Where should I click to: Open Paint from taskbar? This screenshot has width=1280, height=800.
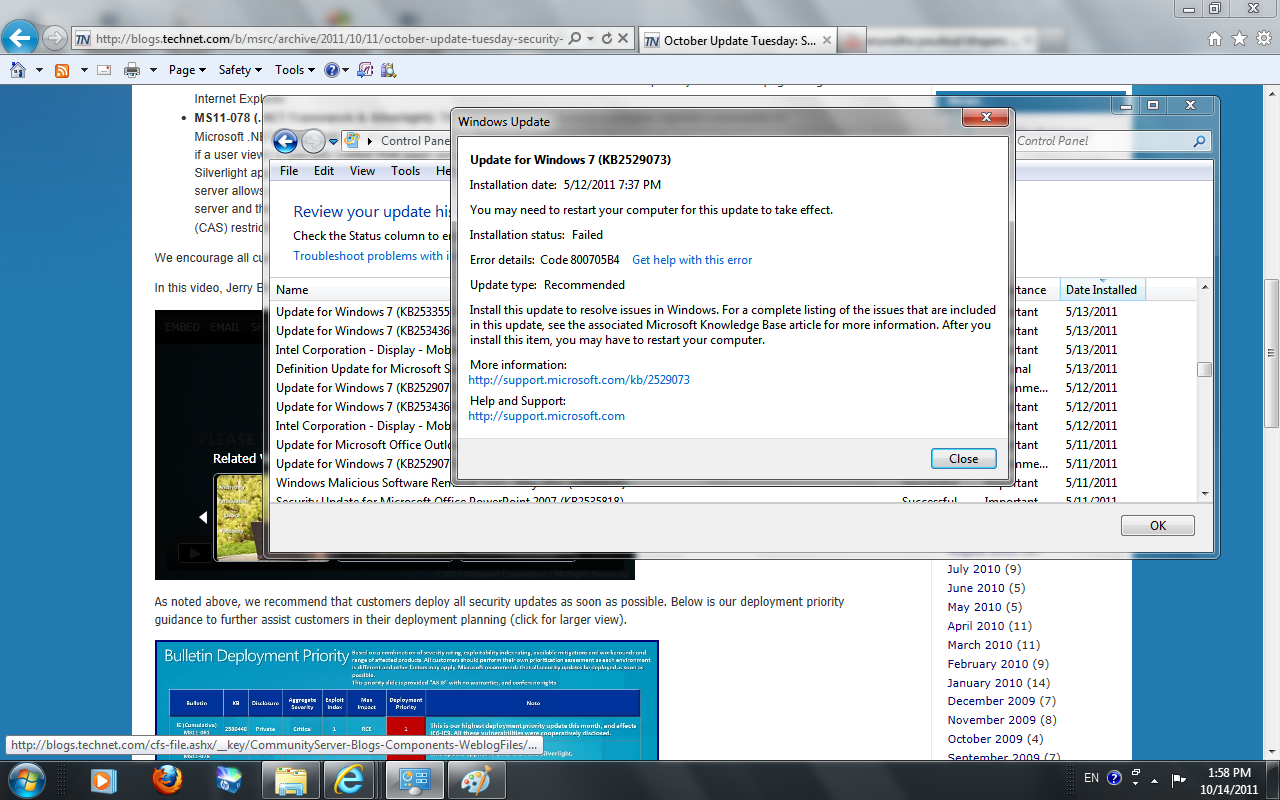coord(477,780)
